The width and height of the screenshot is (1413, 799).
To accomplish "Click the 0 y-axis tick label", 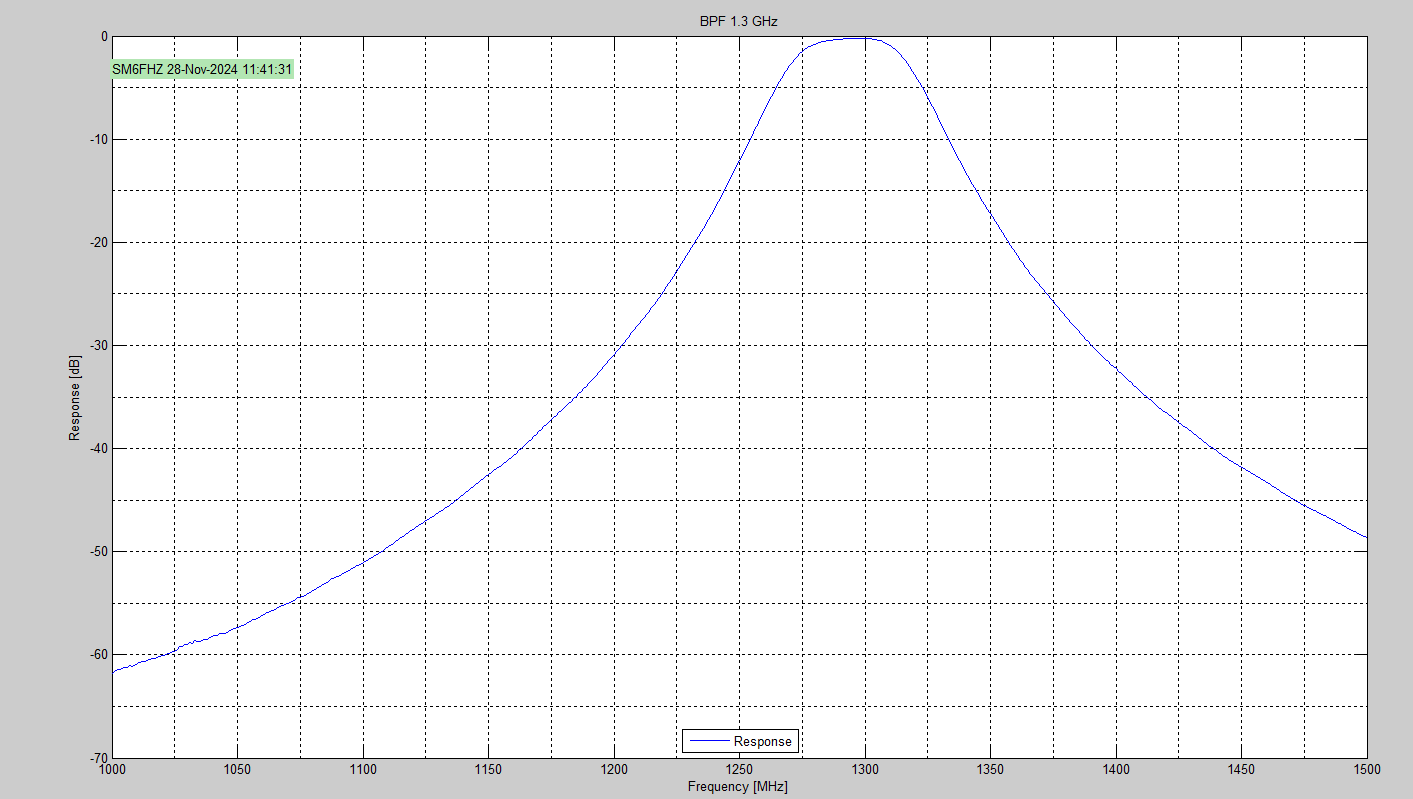I will tap(104, 37).
